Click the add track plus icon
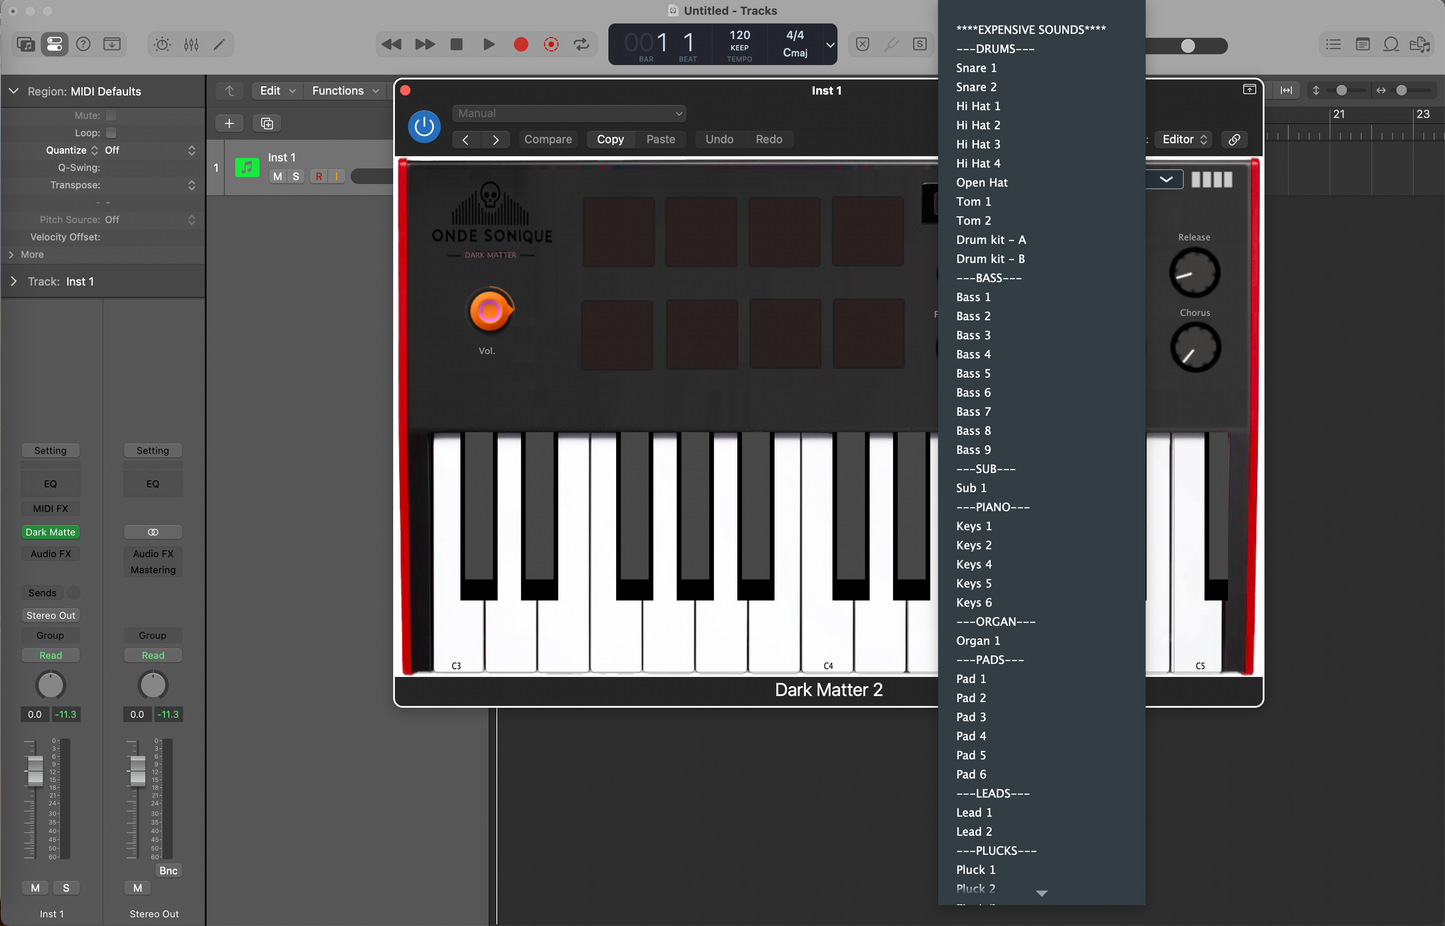1445x926 pixels. [x=229, y=123]
